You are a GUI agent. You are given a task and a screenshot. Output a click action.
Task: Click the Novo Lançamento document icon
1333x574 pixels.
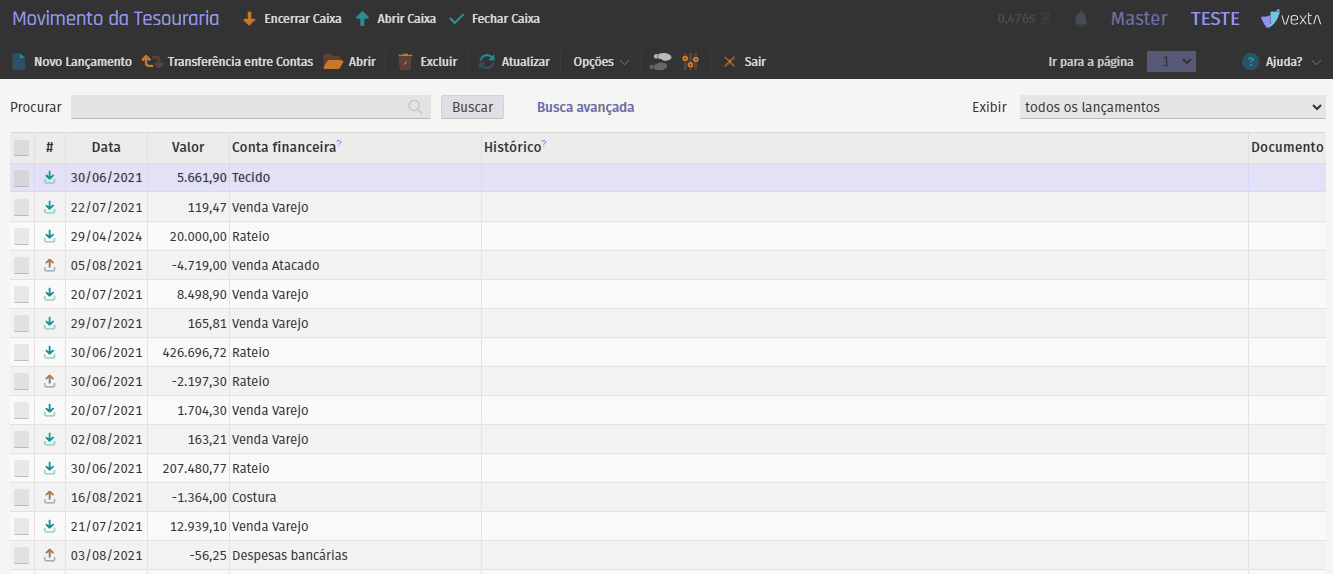coord(19,62)
